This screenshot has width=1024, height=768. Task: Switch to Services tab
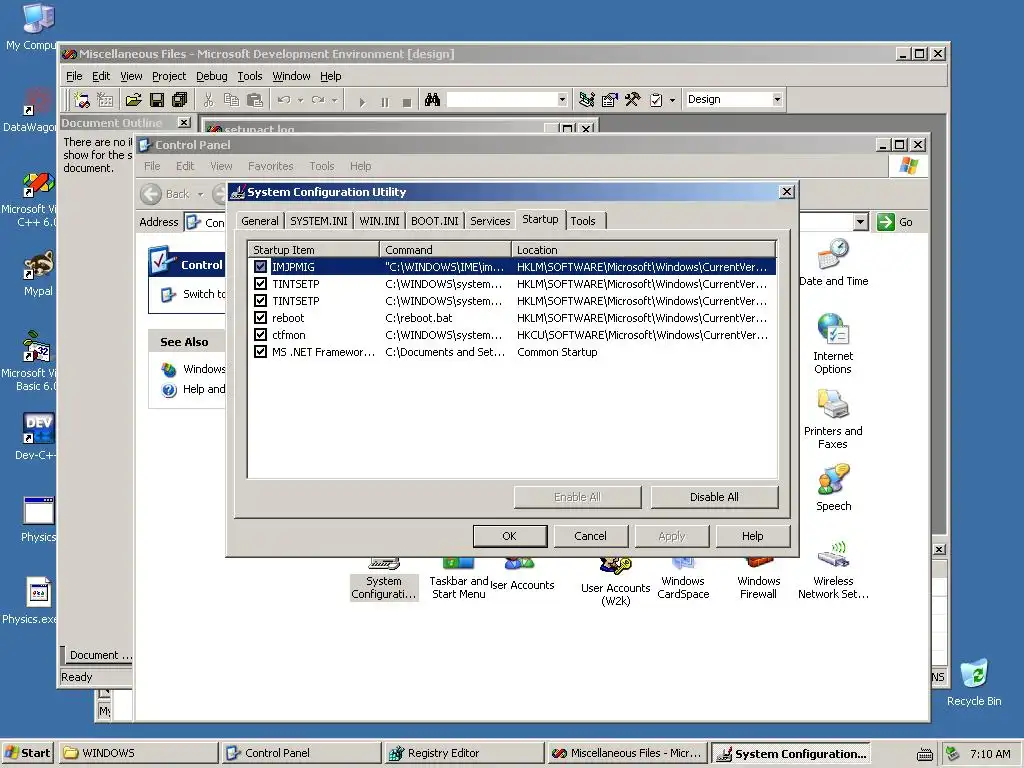click(490, 221)
